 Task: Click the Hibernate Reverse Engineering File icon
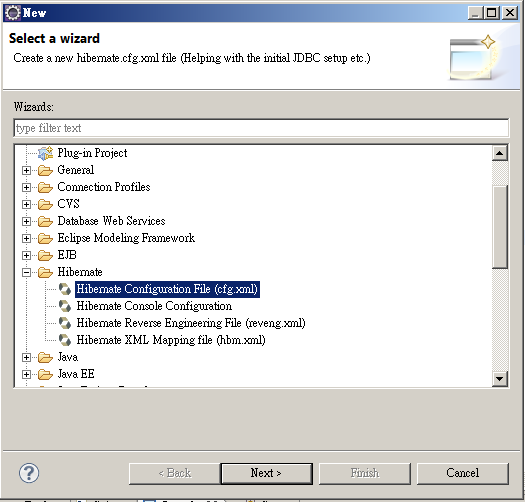(x=65, y=323)
